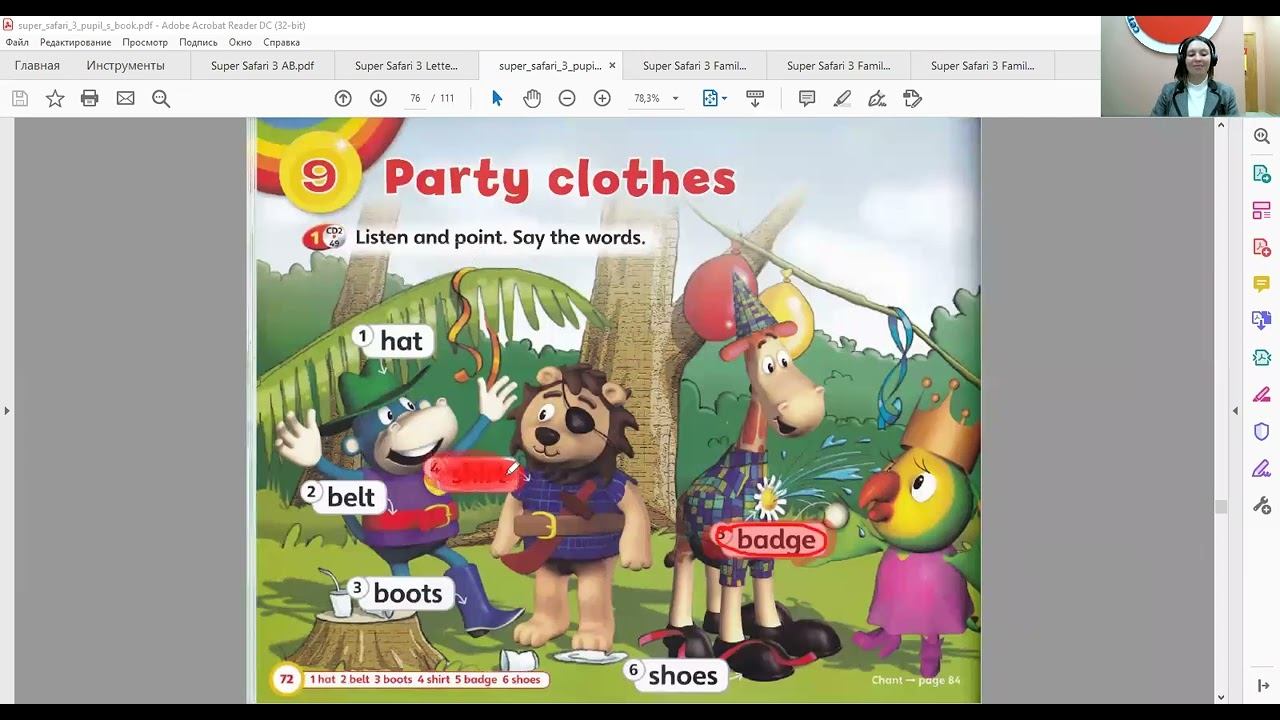The height and width of the screenshot is (720, 1280).
Task: Zoom in with the plus icon
Action: coord(602,98)
